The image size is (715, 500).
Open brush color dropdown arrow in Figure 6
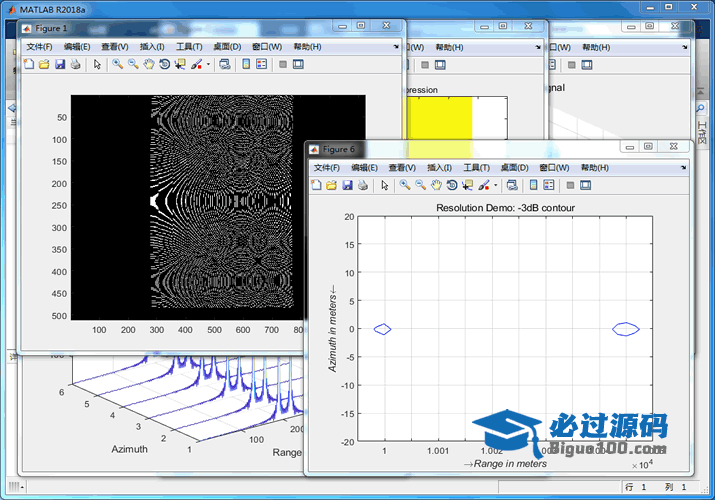pyautogui.click(x=496, y=185)
